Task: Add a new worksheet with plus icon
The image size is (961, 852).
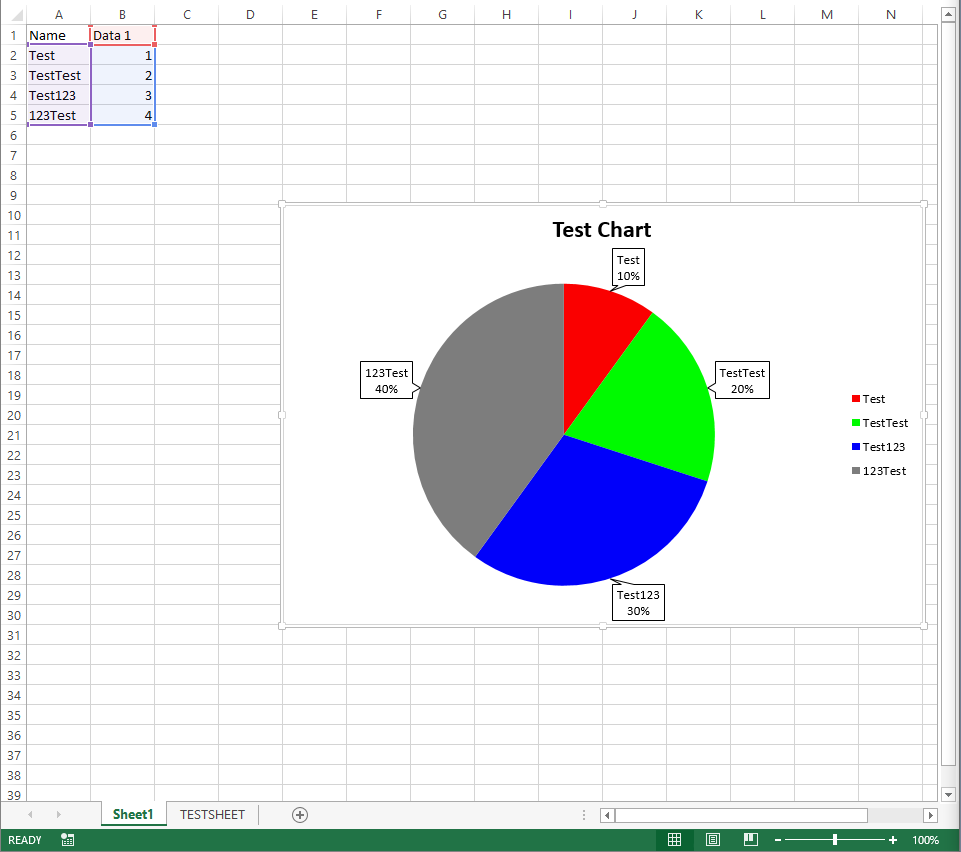Action: pos(299,815)
